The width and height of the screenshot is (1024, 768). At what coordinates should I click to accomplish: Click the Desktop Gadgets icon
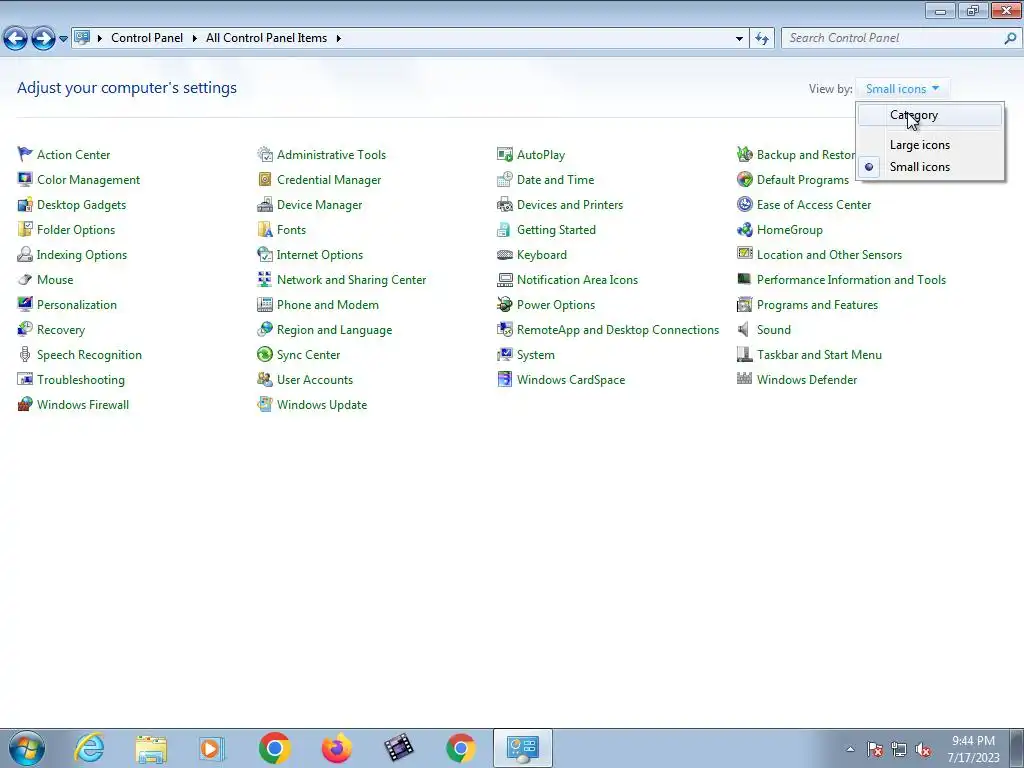(25, 204)
